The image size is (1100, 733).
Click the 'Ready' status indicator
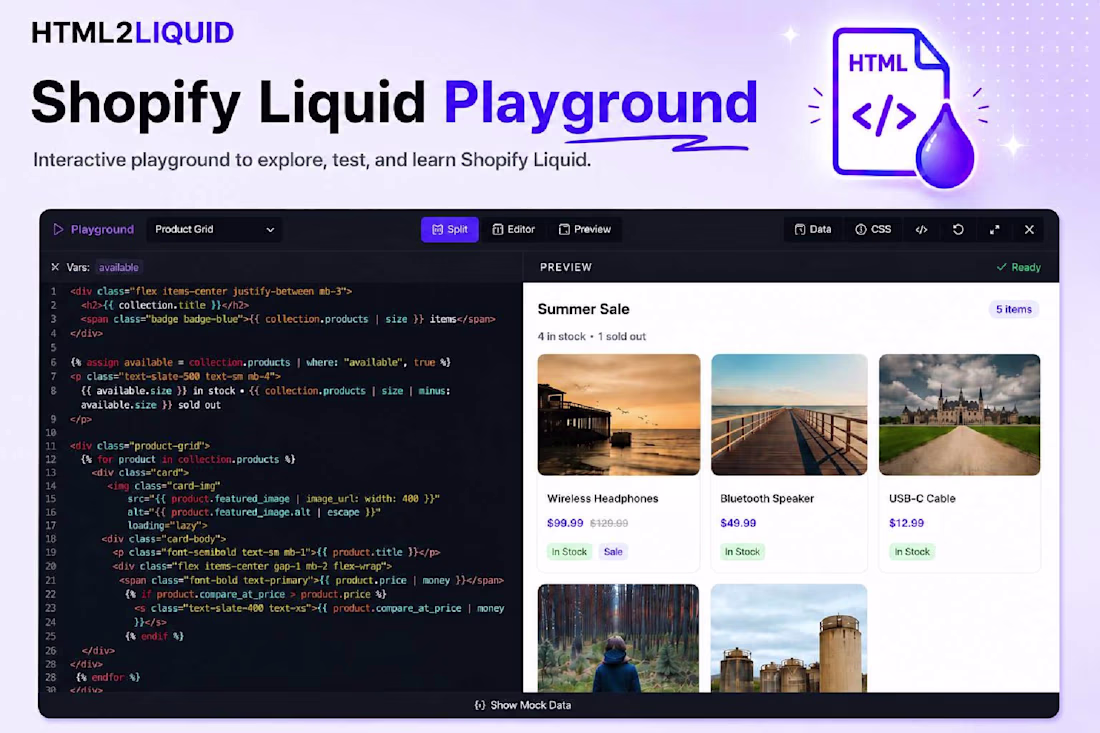1019,267
